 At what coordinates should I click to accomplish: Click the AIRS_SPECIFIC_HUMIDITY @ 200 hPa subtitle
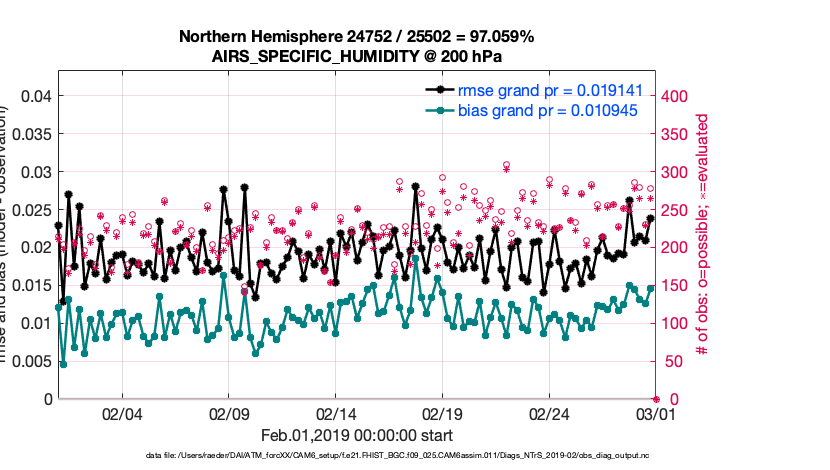(x=356, y=56)
